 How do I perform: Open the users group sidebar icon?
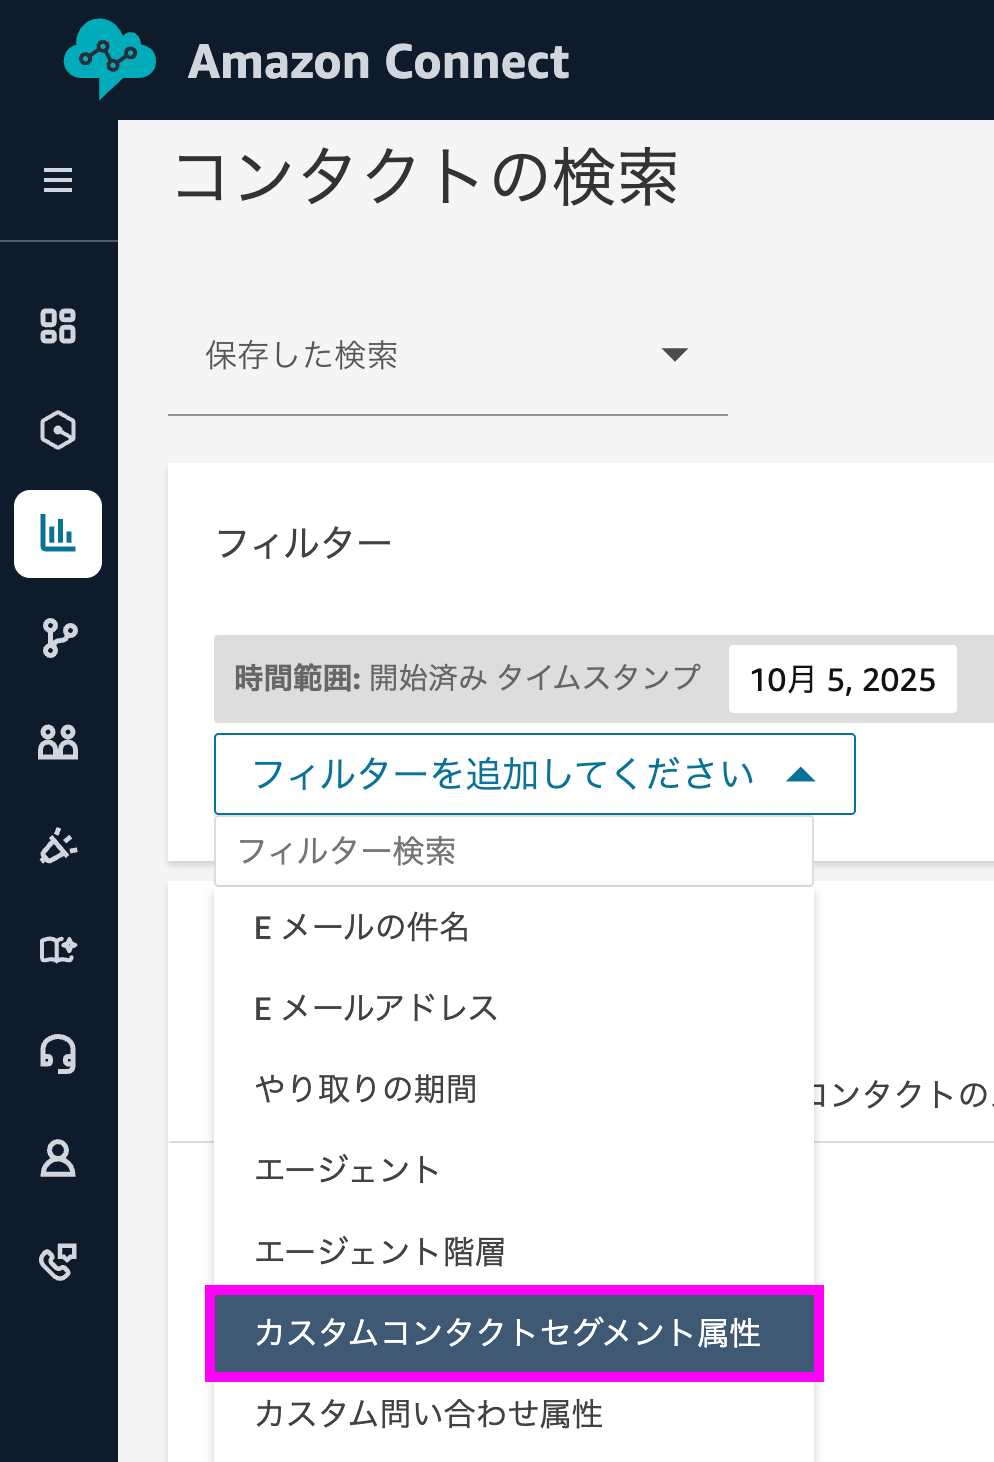[58, 742]
